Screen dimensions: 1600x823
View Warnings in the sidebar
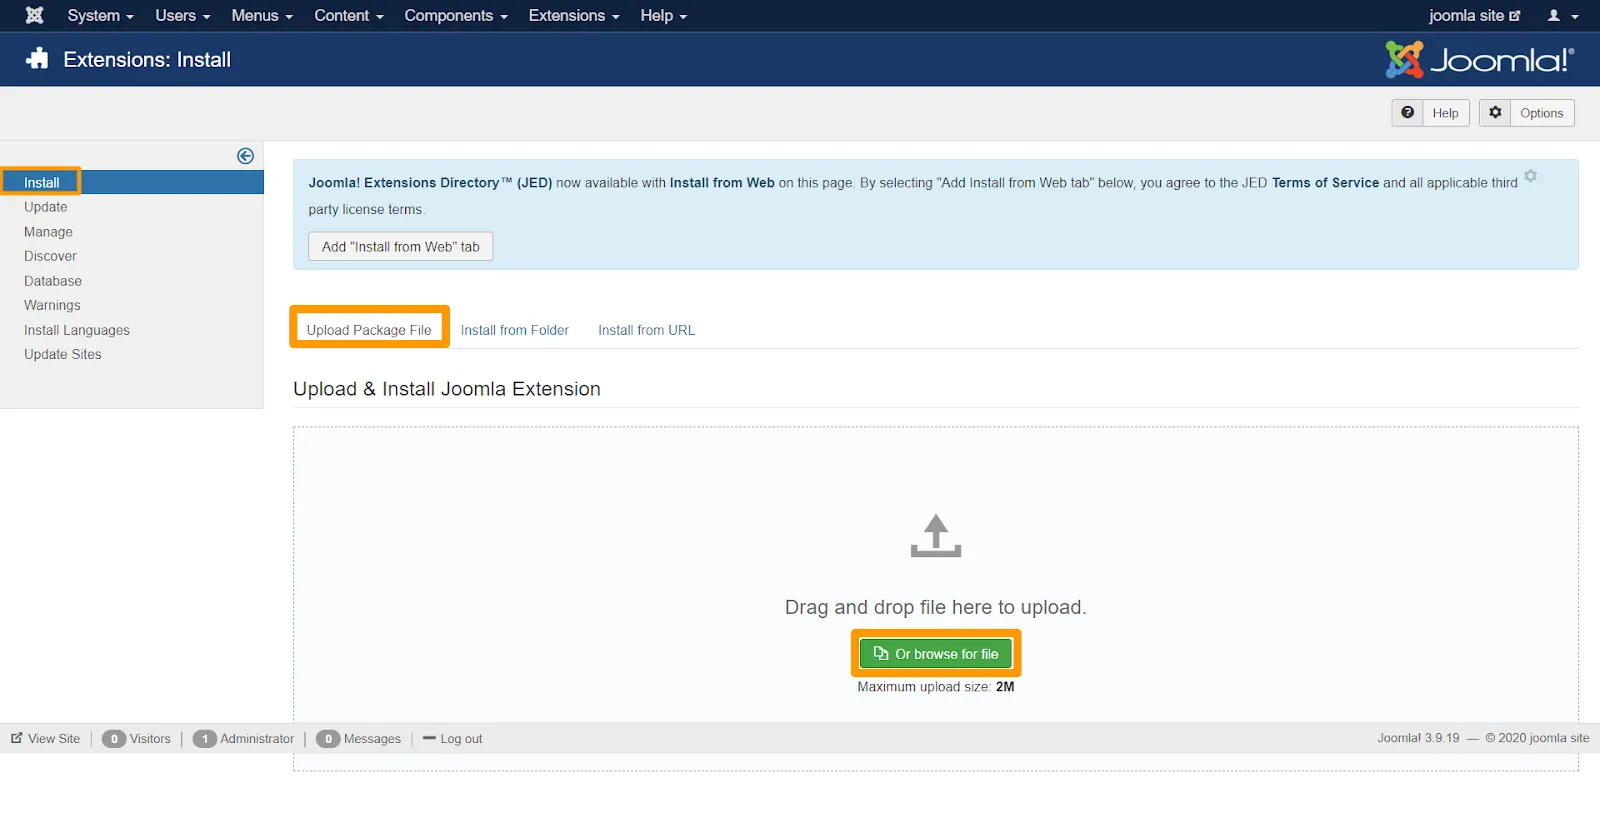click(52, 305)
